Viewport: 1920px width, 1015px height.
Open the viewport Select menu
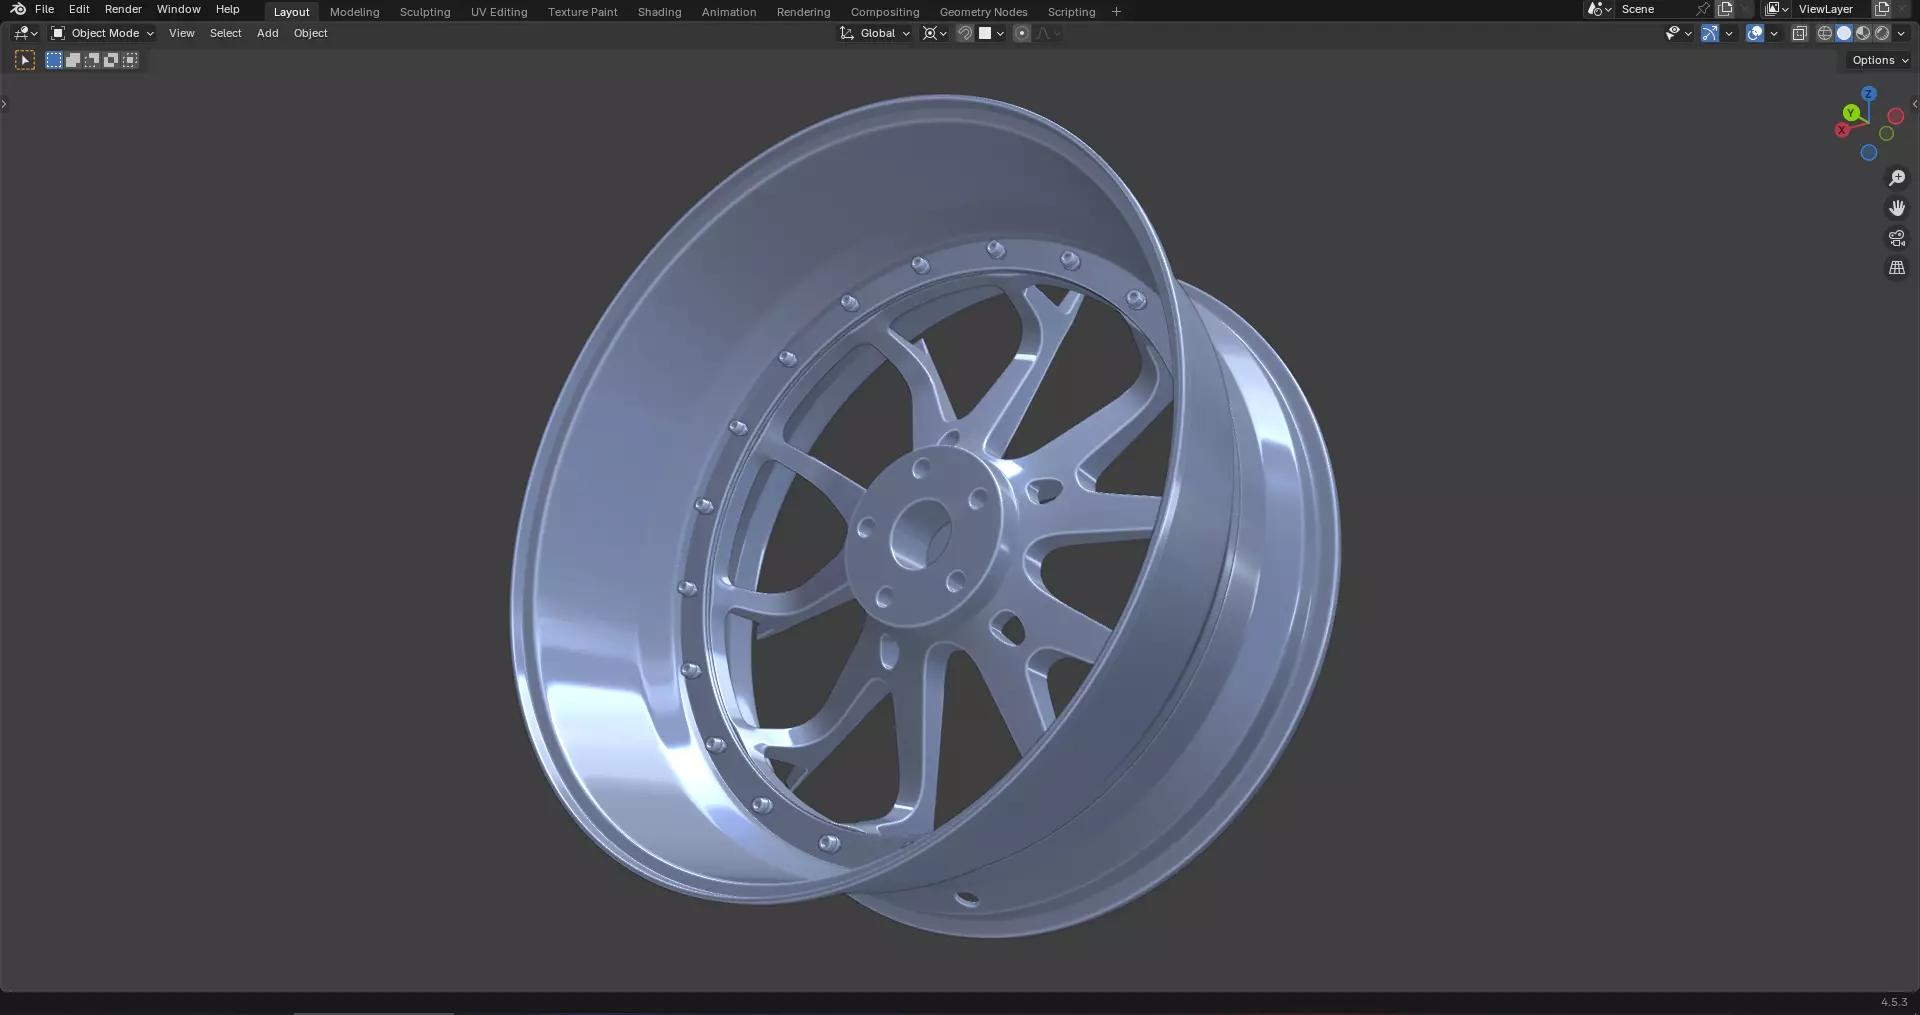pyautogui.click(x=225, y=33)
